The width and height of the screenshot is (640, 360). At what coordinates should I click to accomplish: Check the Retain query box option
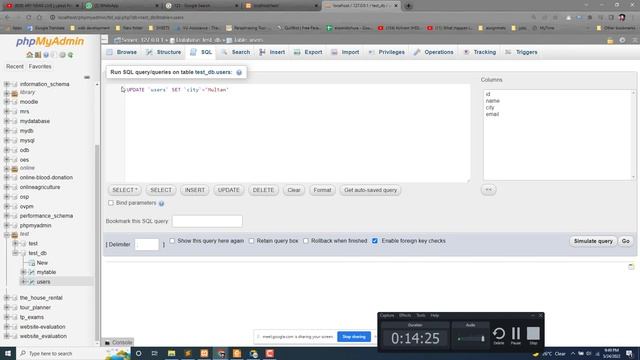click(251, 241)
